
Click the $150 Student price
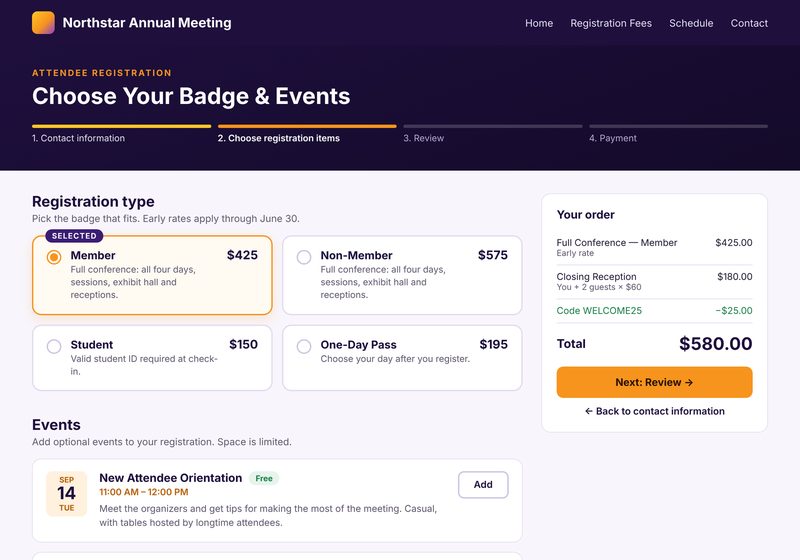243,344
